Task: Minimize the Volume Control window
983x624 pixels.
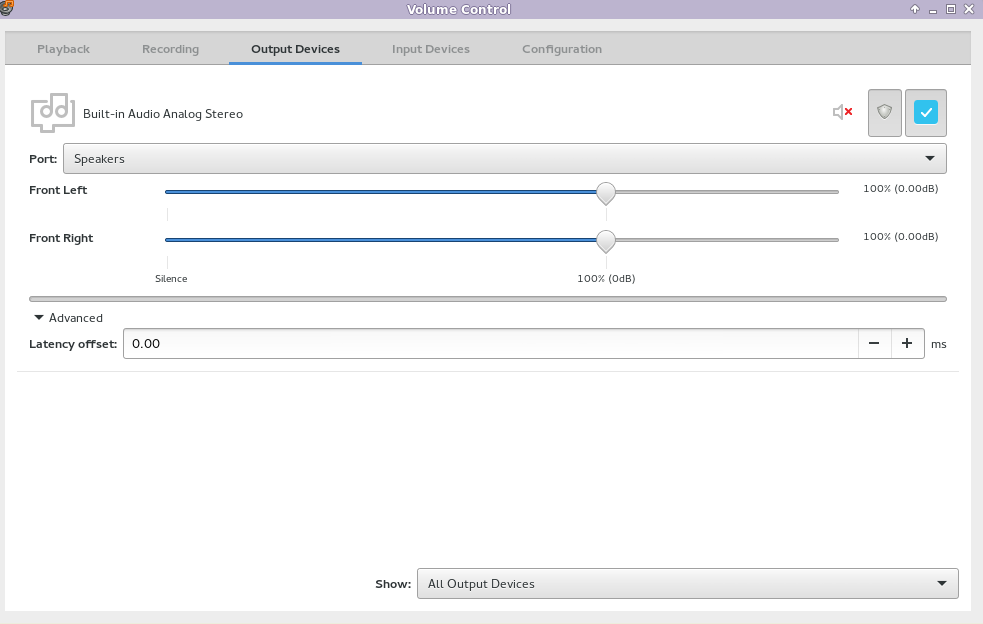Action: tap(933, 9)
